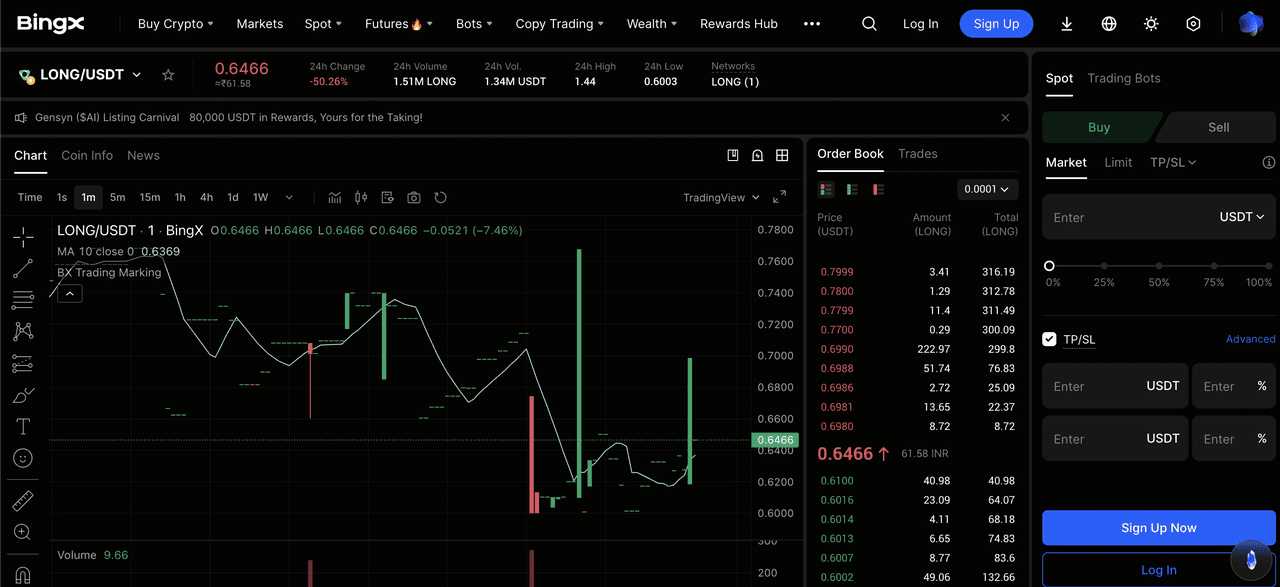Viewport: 1280px width, 587px height.
Task: Open the language globe icon
Action: pos(1109,24)
